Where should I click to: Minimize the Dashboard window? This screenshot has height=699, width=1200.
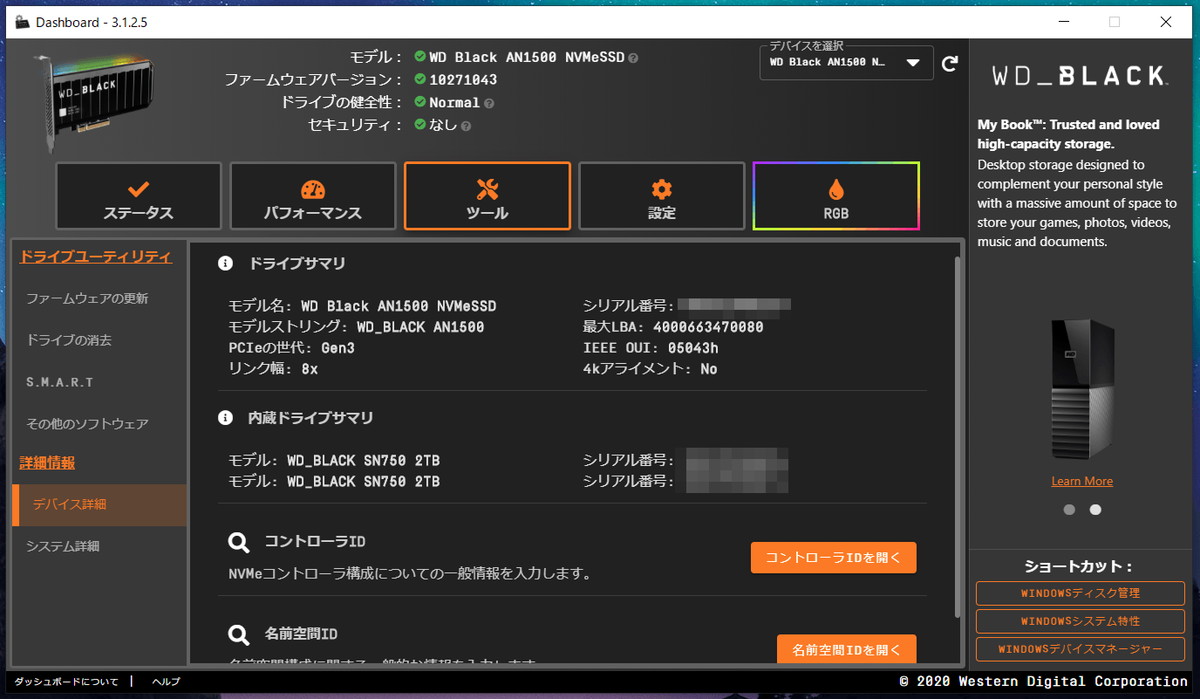tap(1064, 22)
